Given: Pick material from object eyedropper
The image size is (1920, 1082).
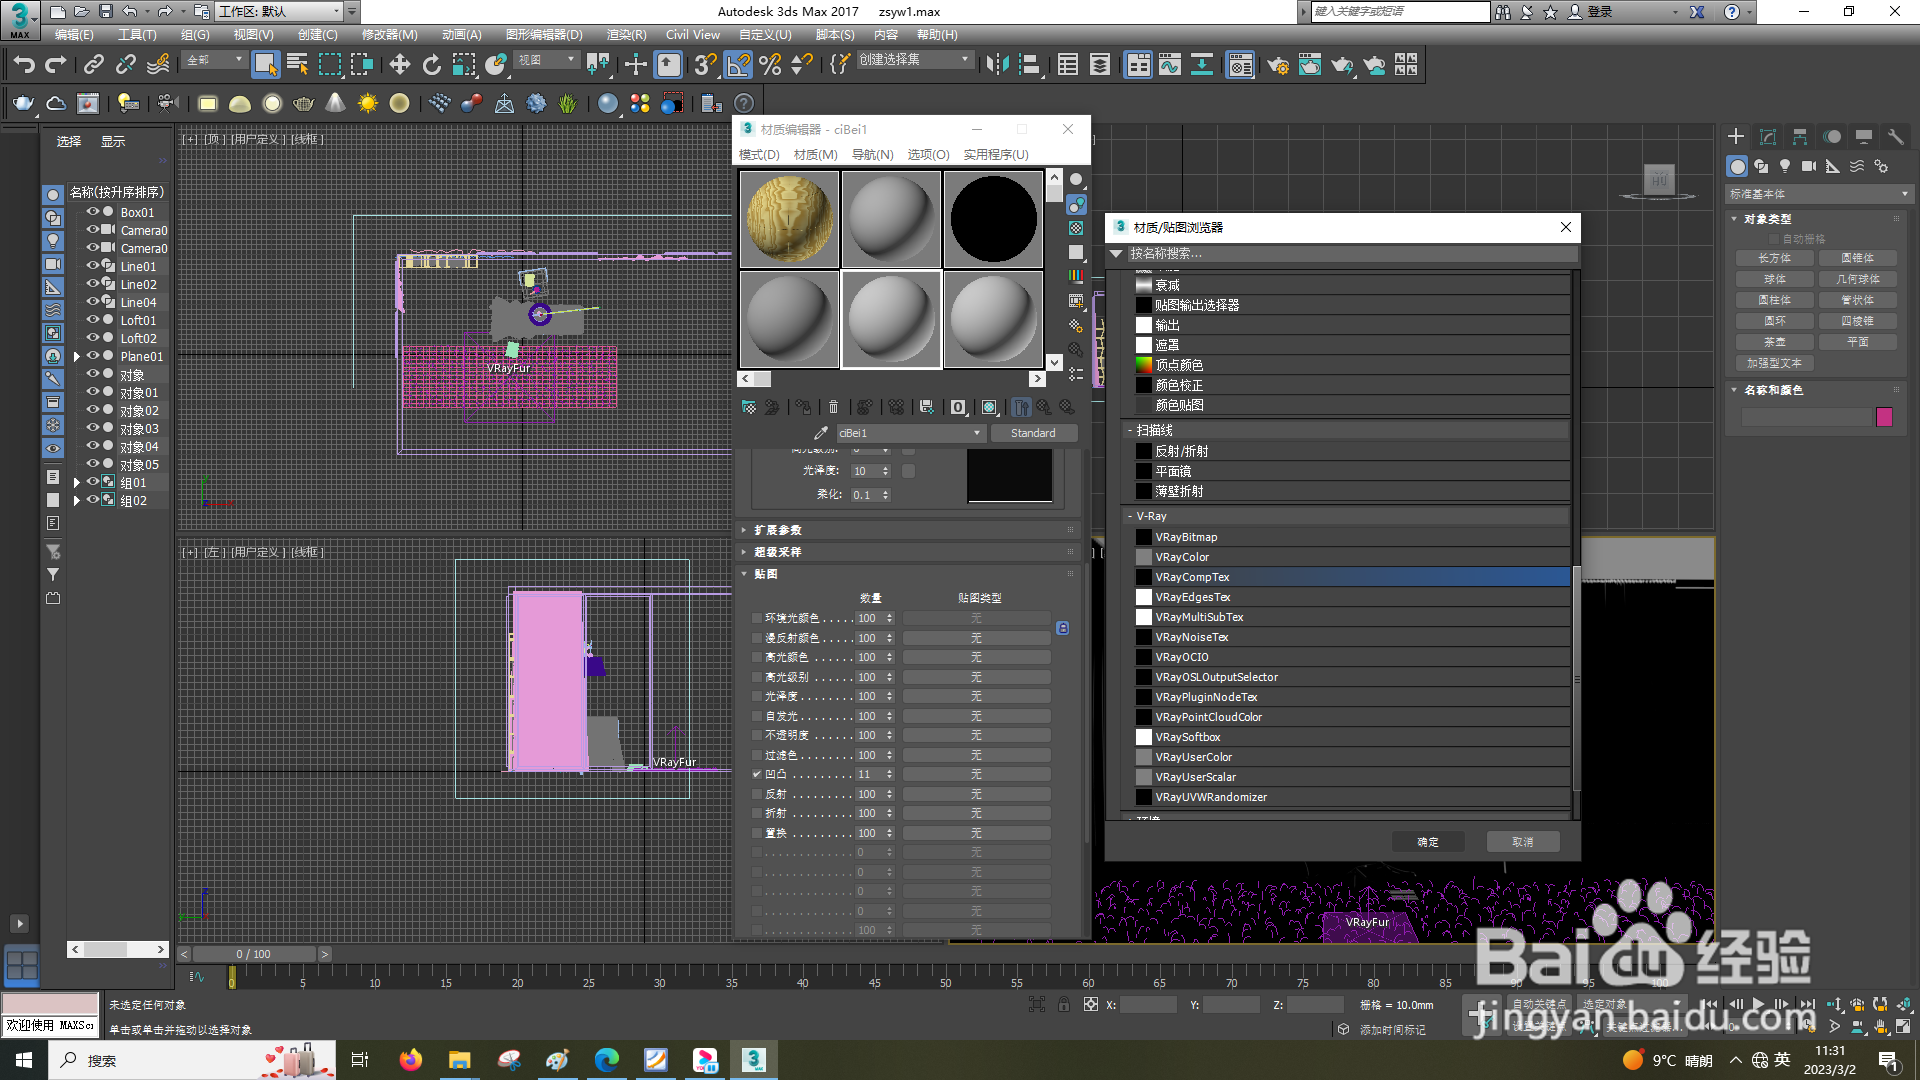Looking at the screenshot, I should pos(821,433).
